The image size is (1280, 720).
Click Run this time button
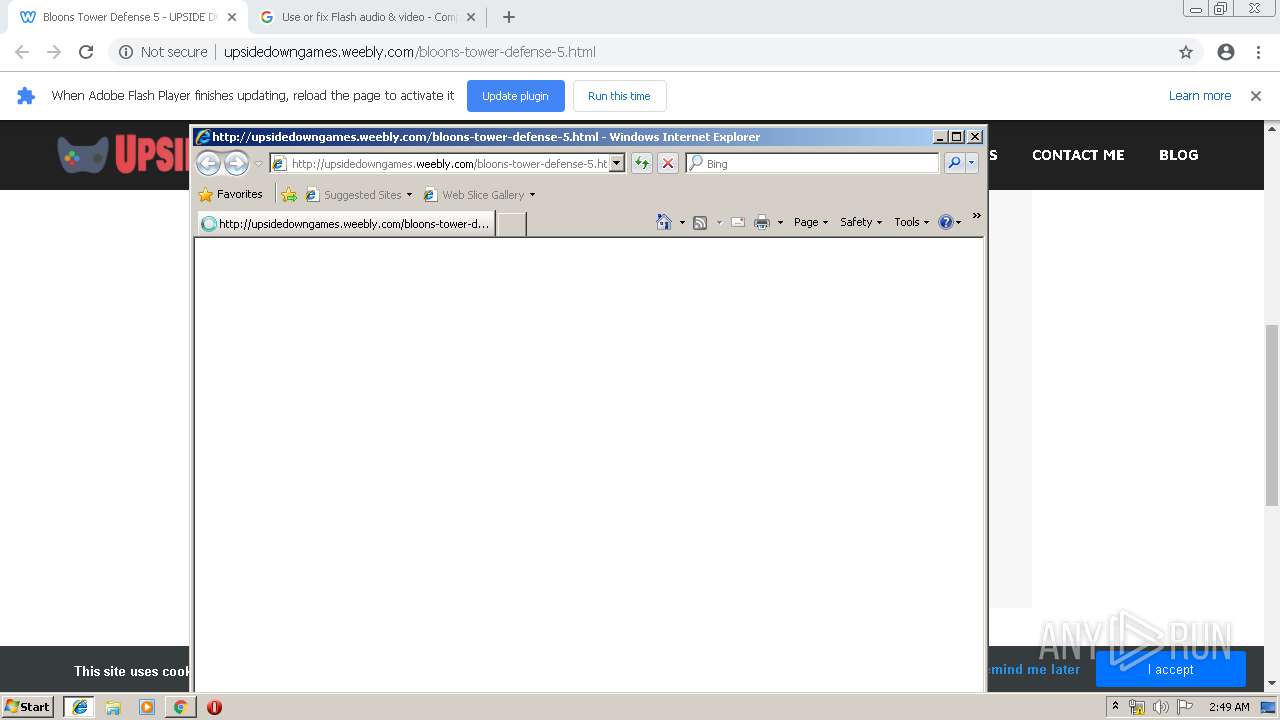(x=619, y=96)
